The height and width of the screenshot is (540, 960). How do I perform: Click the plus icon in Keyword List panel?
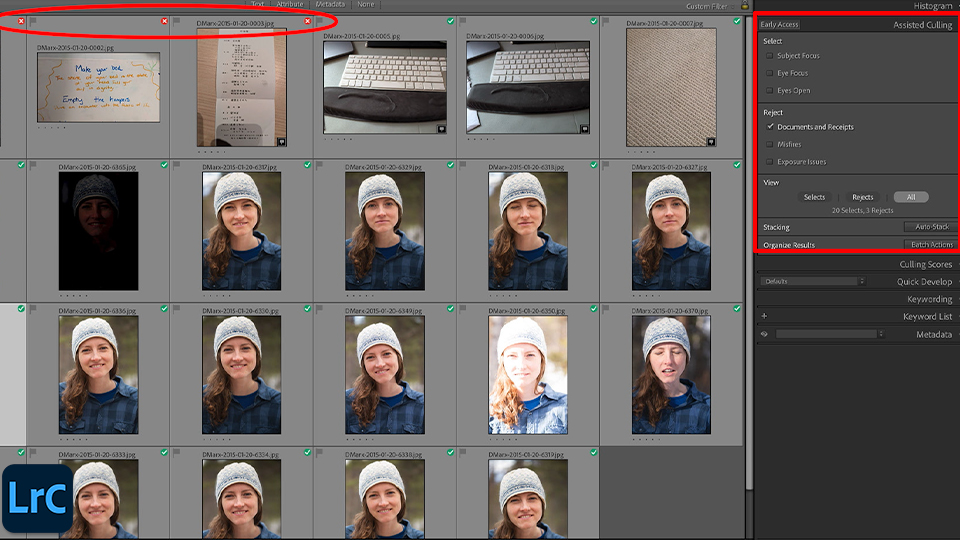[x=764, y=316]
